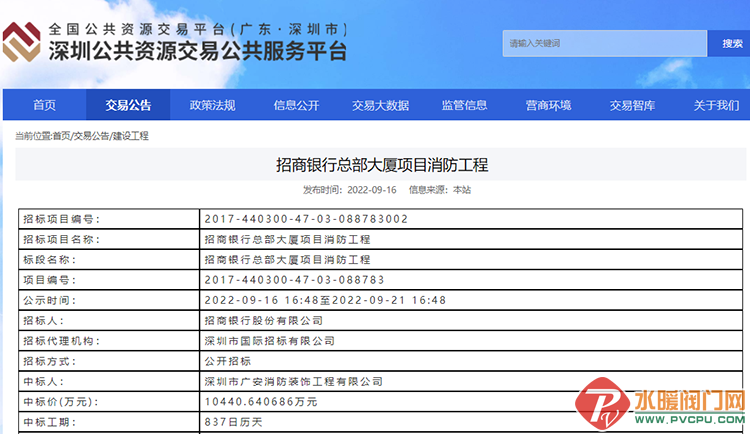Viewport: 750px width, 434px height.
Task: Click the breadcrumb 建设工程 link
Action: click(131, 136)
